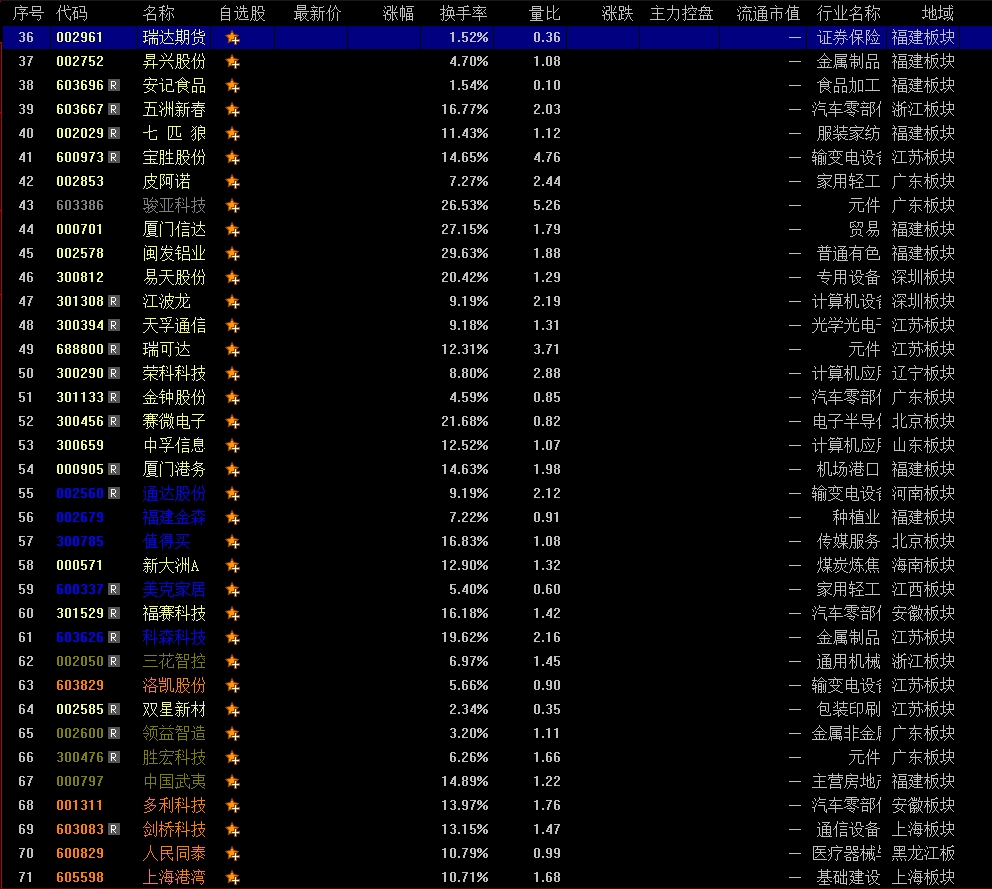
Task: Click the star icon for 赛微电子
Action: 233,422
